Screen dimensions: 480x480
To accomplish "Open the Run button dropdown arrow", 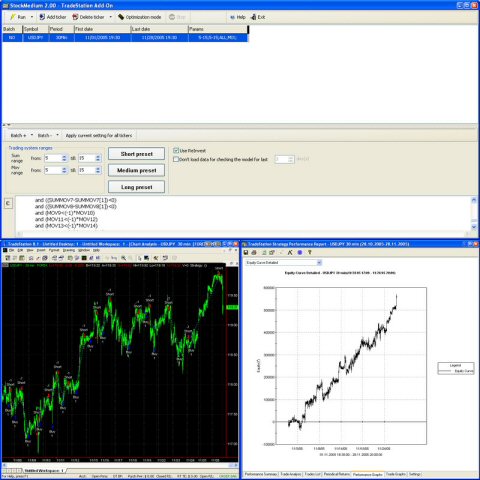I will click(32, 17).
